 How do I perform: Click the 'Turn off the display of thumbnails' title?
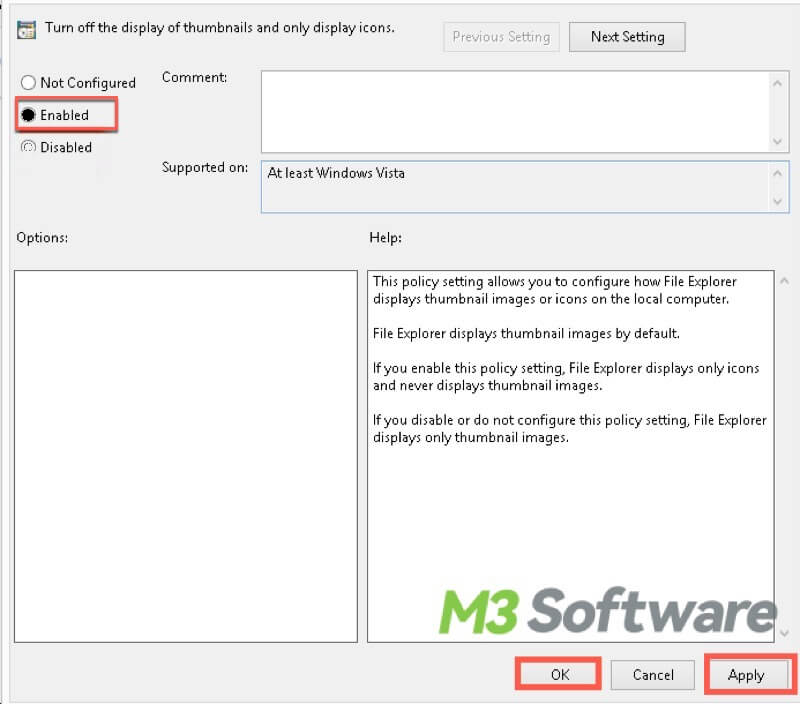pyautogui.click(x=219, y=28)
